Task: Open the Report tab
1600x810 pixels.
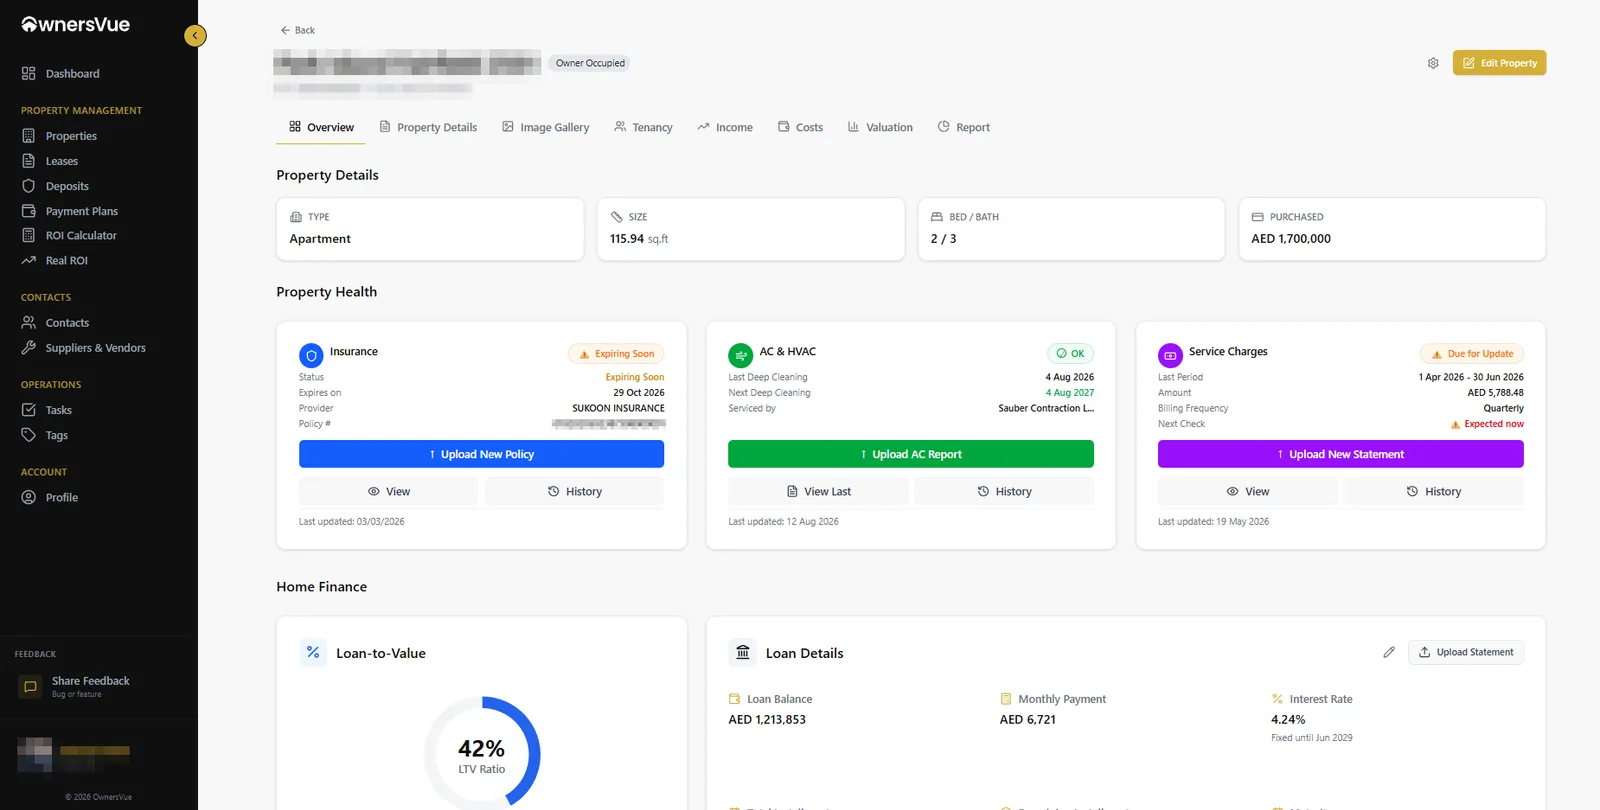Action: click(x=964, y=127)
